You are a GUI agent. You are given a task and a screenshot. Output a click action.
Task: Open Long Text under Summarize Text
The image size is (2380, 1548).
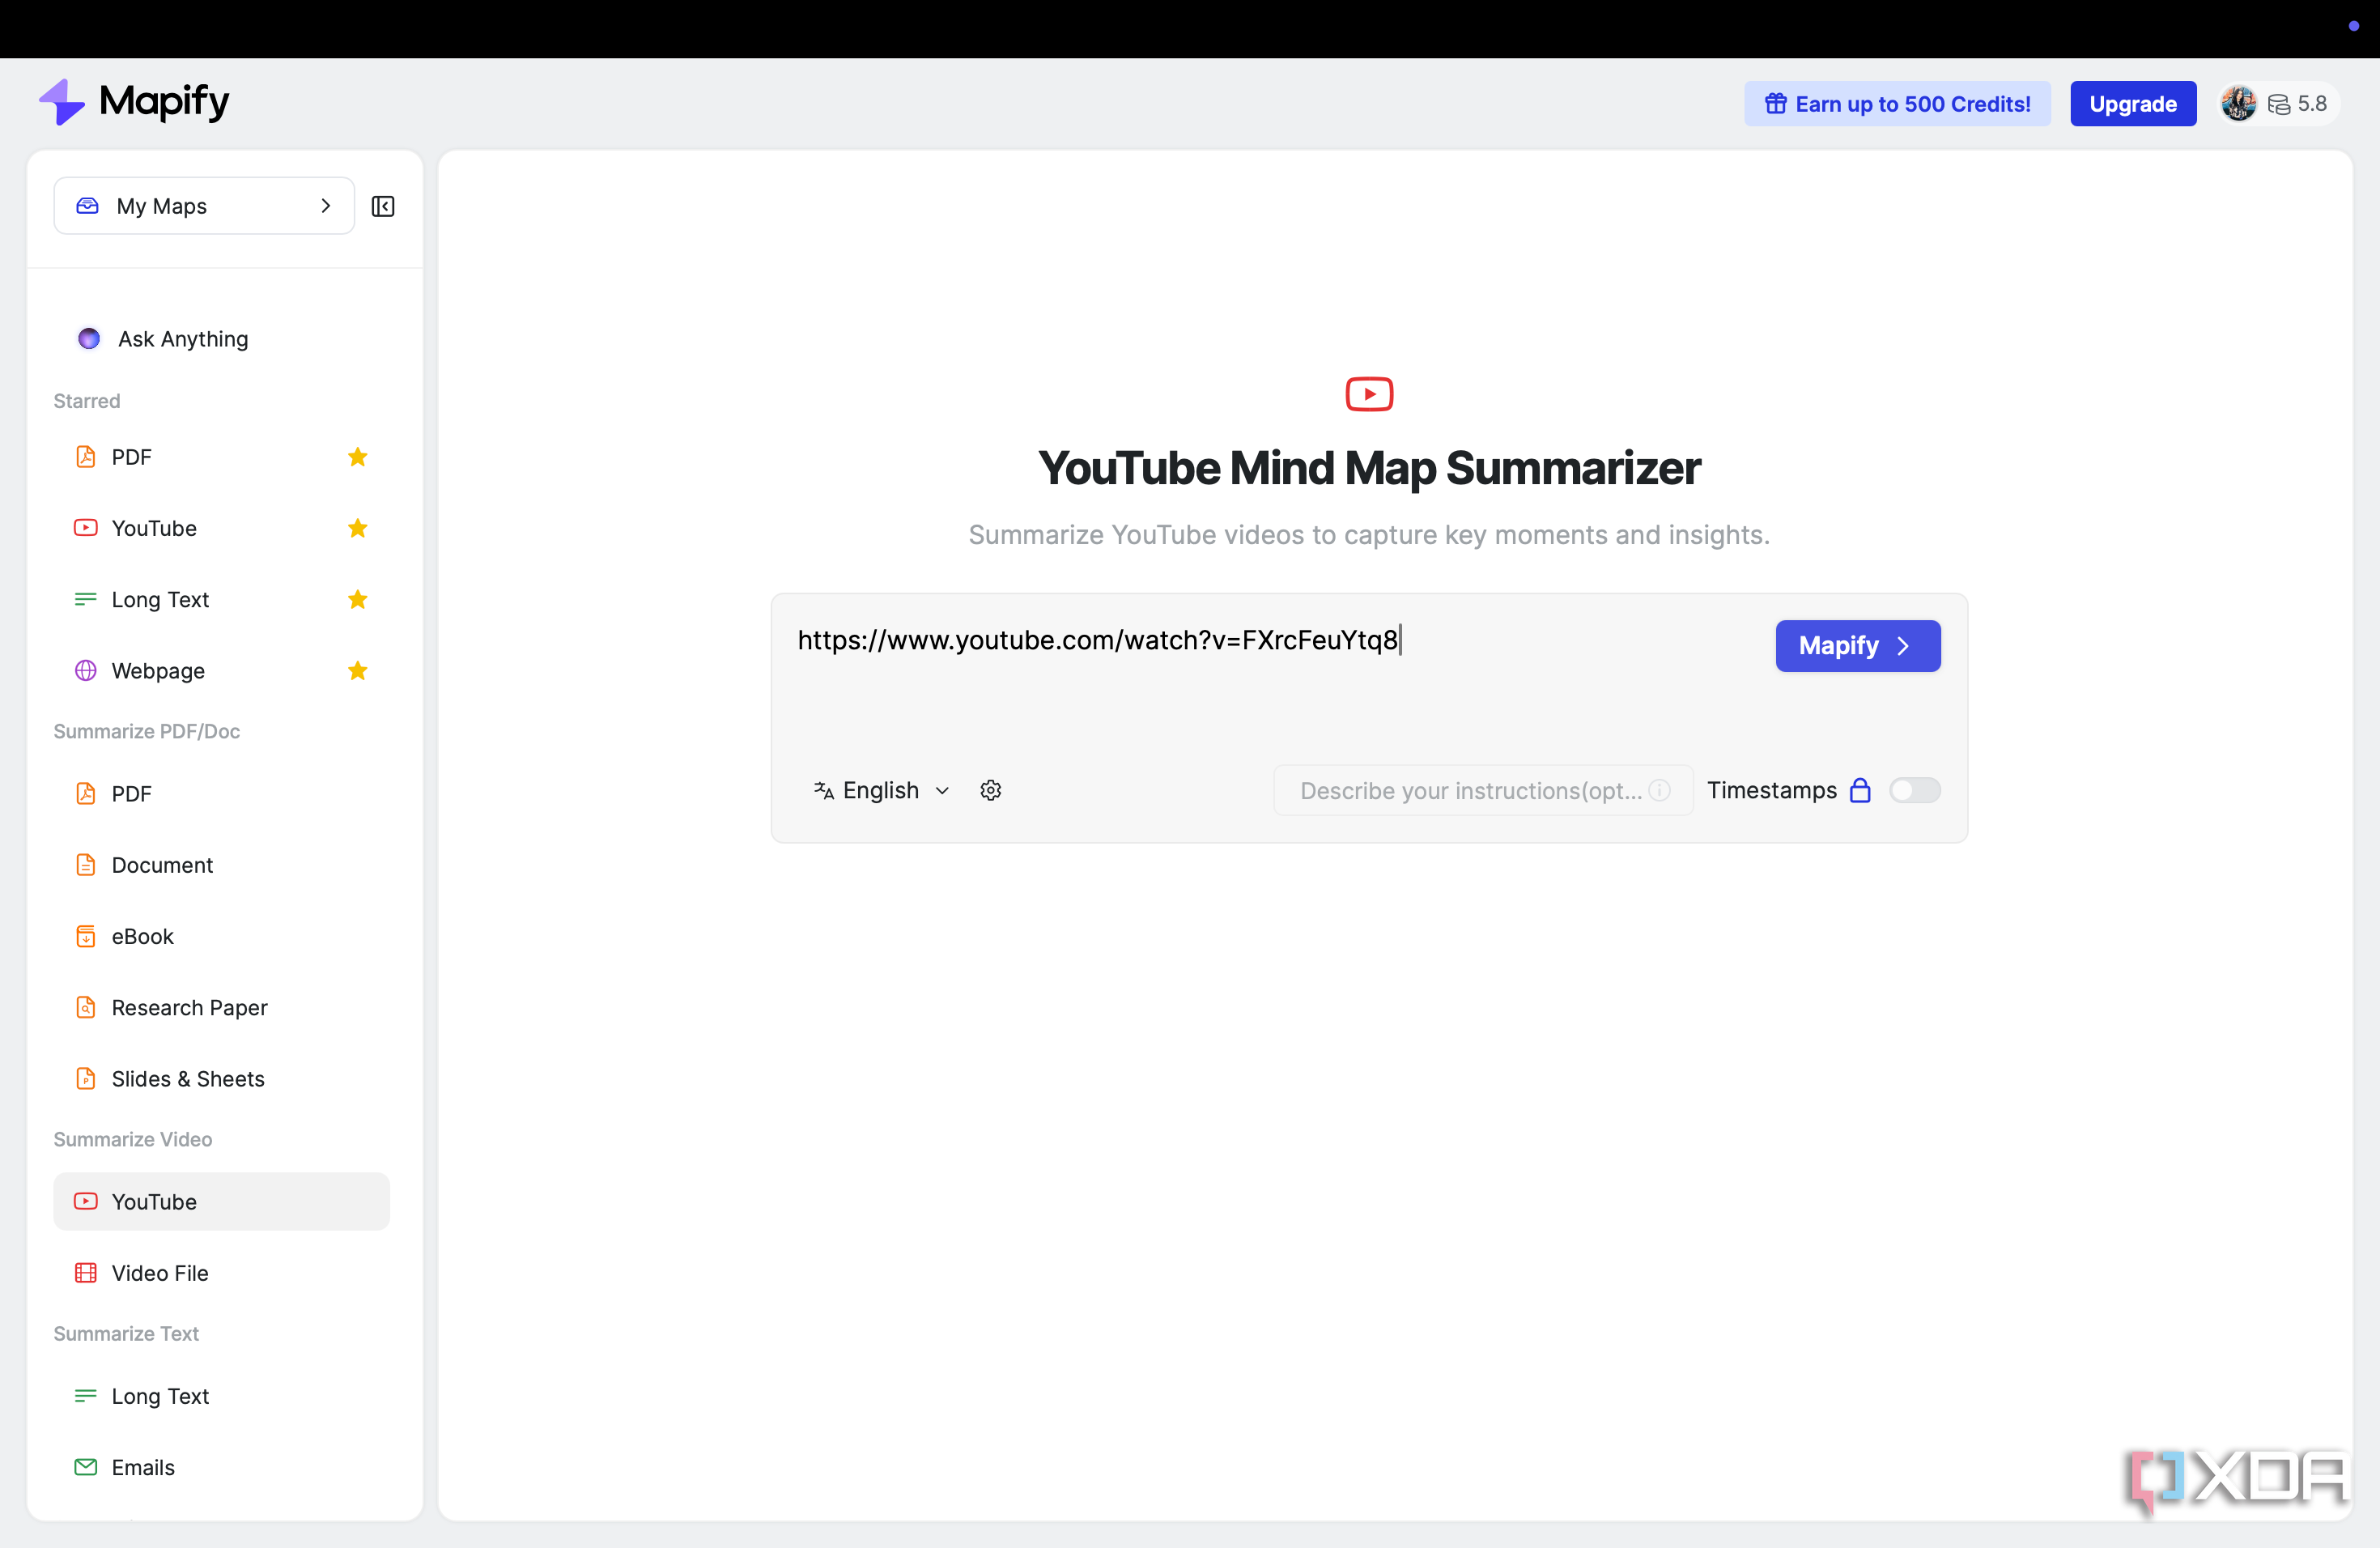coord(221,1396)
